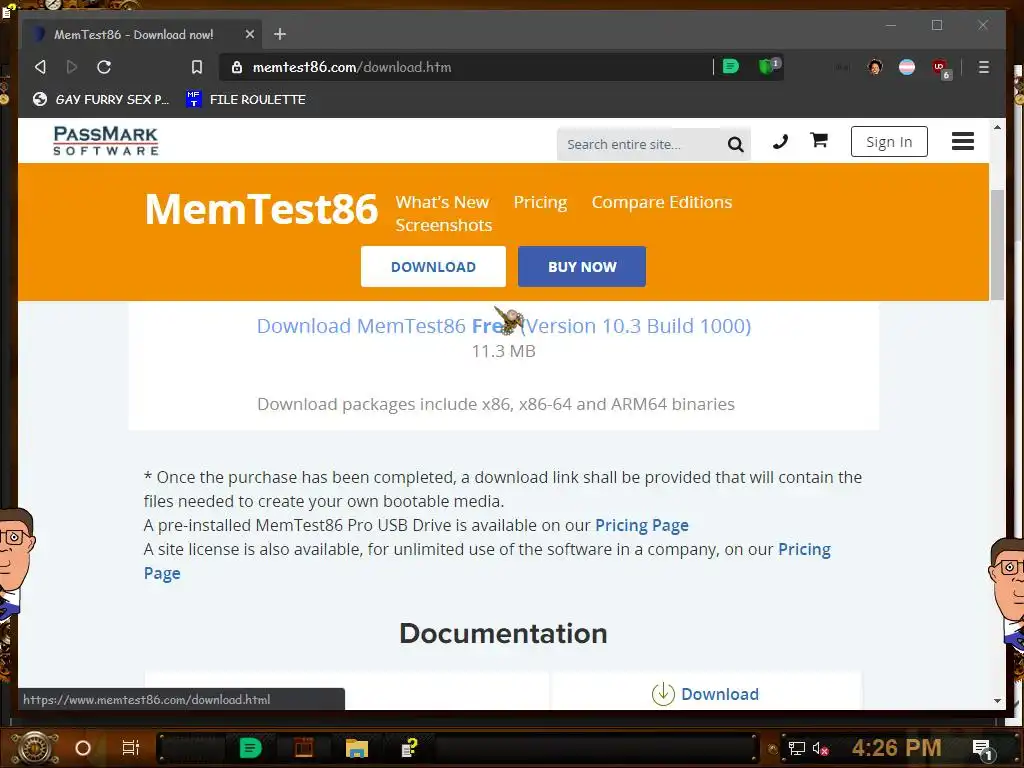1024x768 pixels.
Task: Open Cortana circle on the taskbar
Action: 83,748
